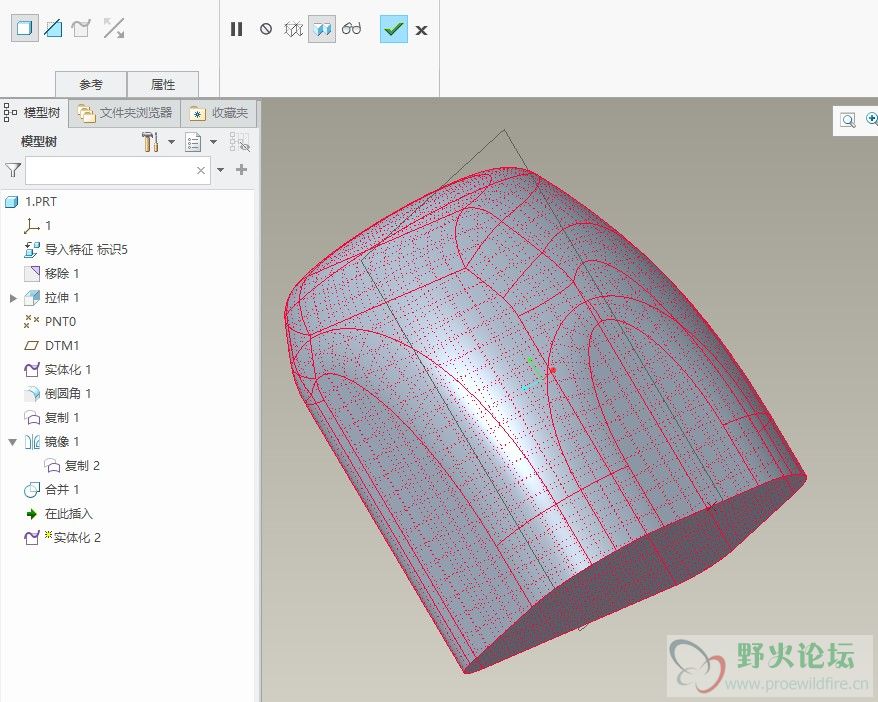Cancel the feature with X button
The image size is (878, 702).
pos(422,30)
